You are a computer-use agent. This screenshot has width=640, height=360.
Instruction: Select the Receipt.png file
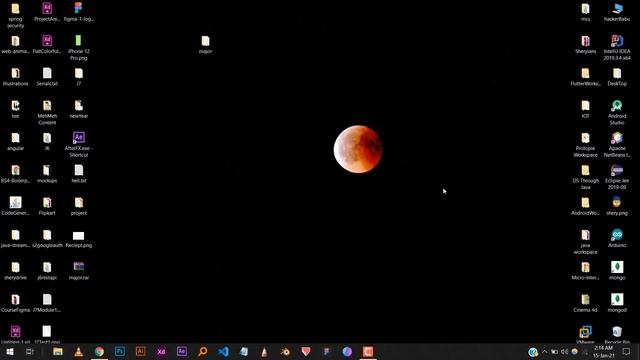pyautogui.click(x=79, y=239)
